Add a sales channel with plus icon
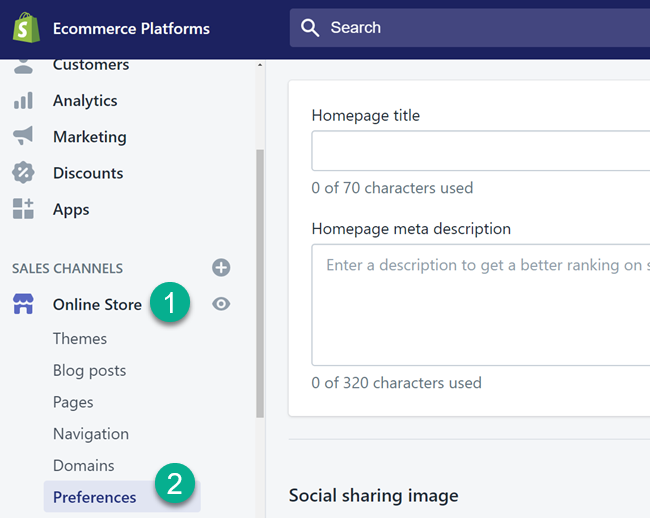The height and width of the screenshot is (518, 650). [x=221, y=268]
